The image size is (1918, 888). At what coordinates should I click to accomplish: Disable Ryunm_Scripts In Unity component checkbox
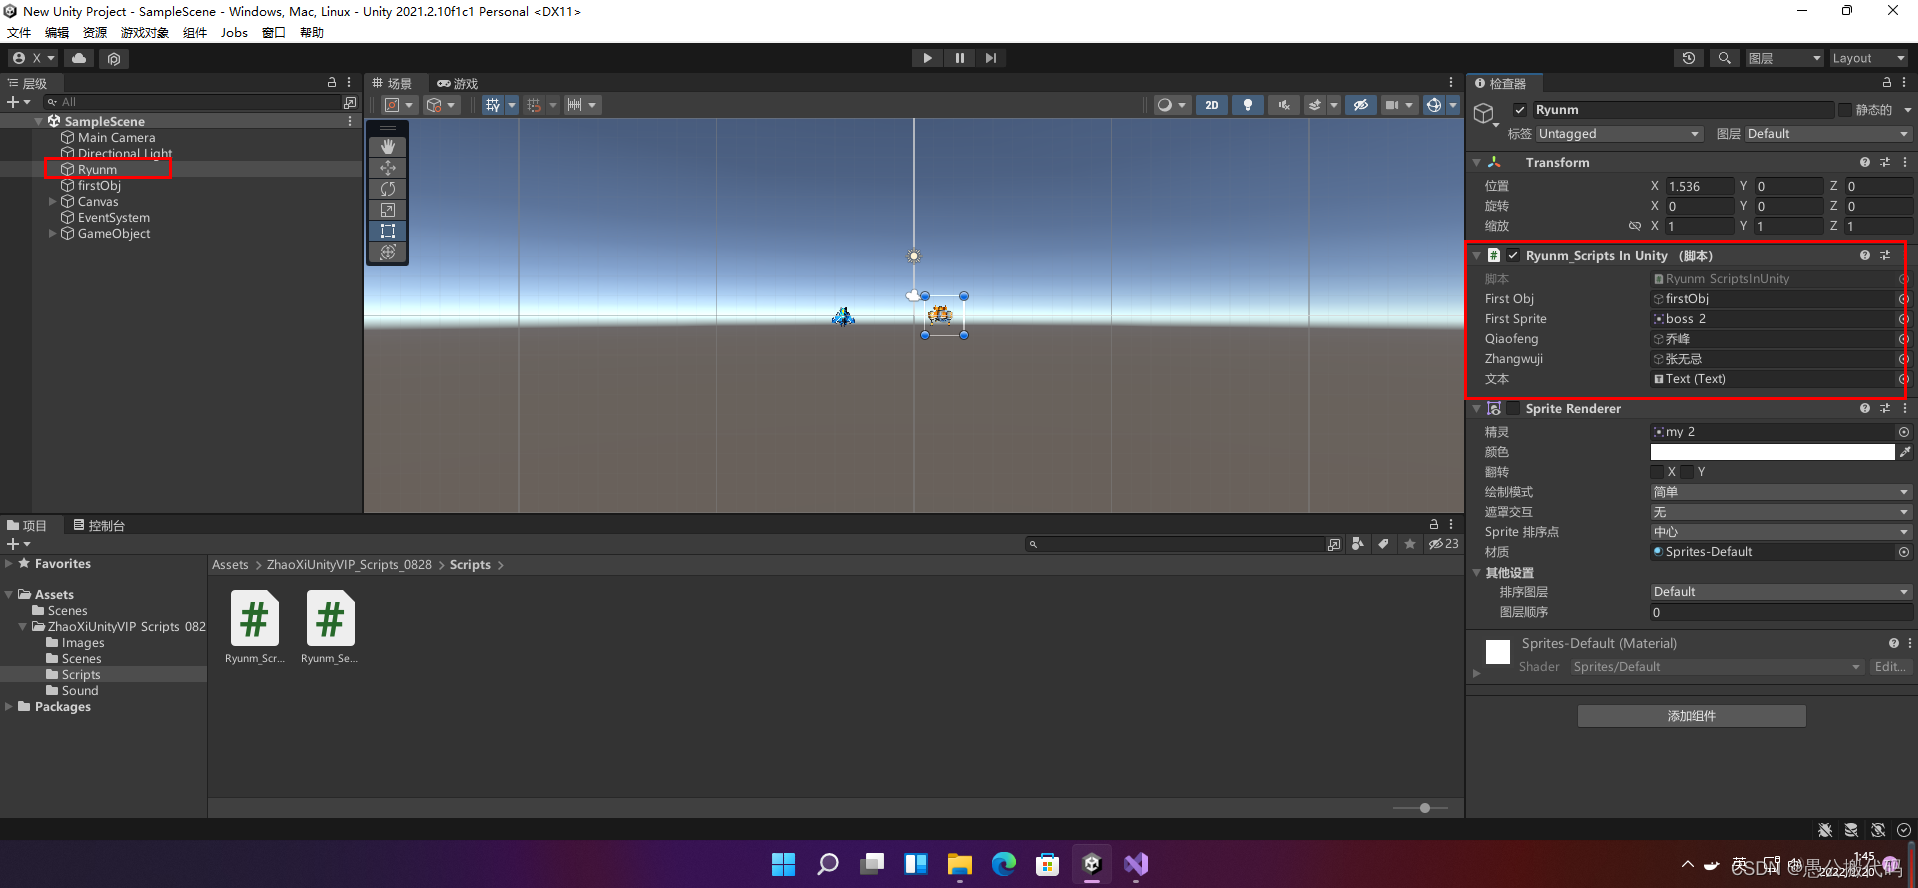coord(1513,256)
